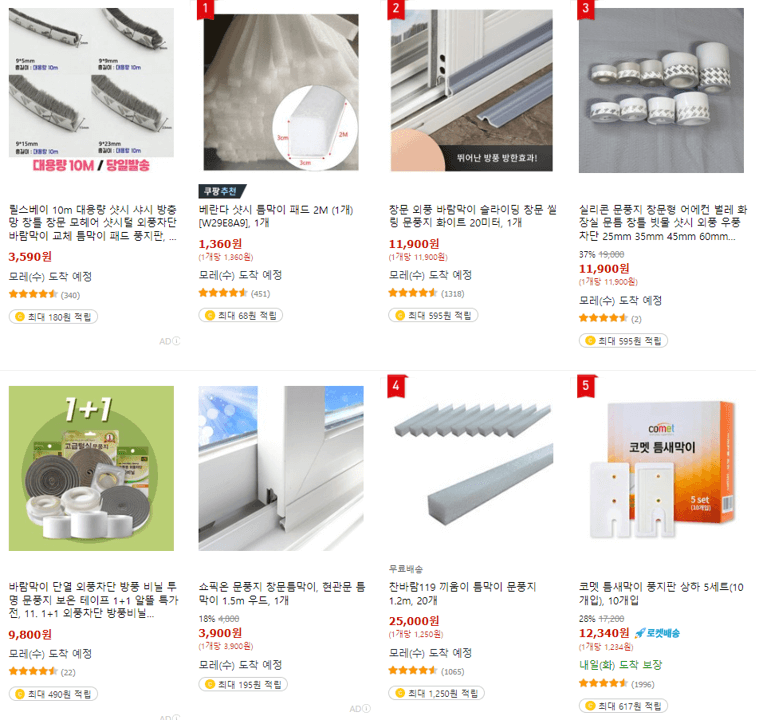This screenshot has width=767, height=720.
Task: Open gray foam strips product image
Action: 472,468
